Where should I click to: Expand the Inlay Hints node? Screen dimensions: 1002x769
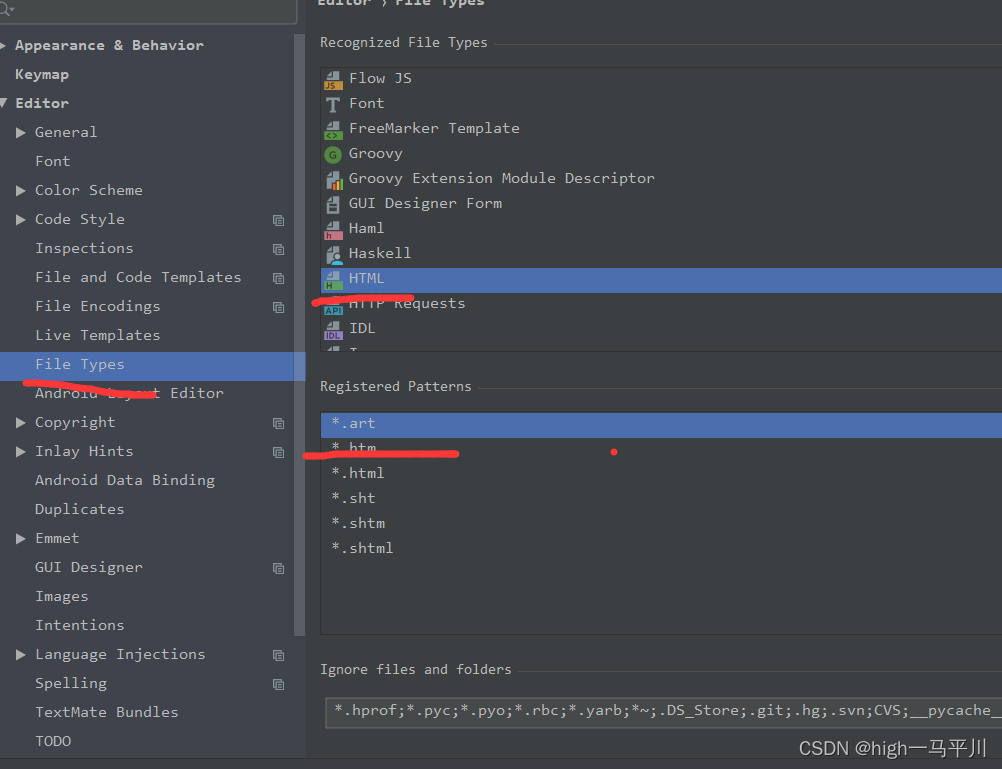tap(20, 451)
